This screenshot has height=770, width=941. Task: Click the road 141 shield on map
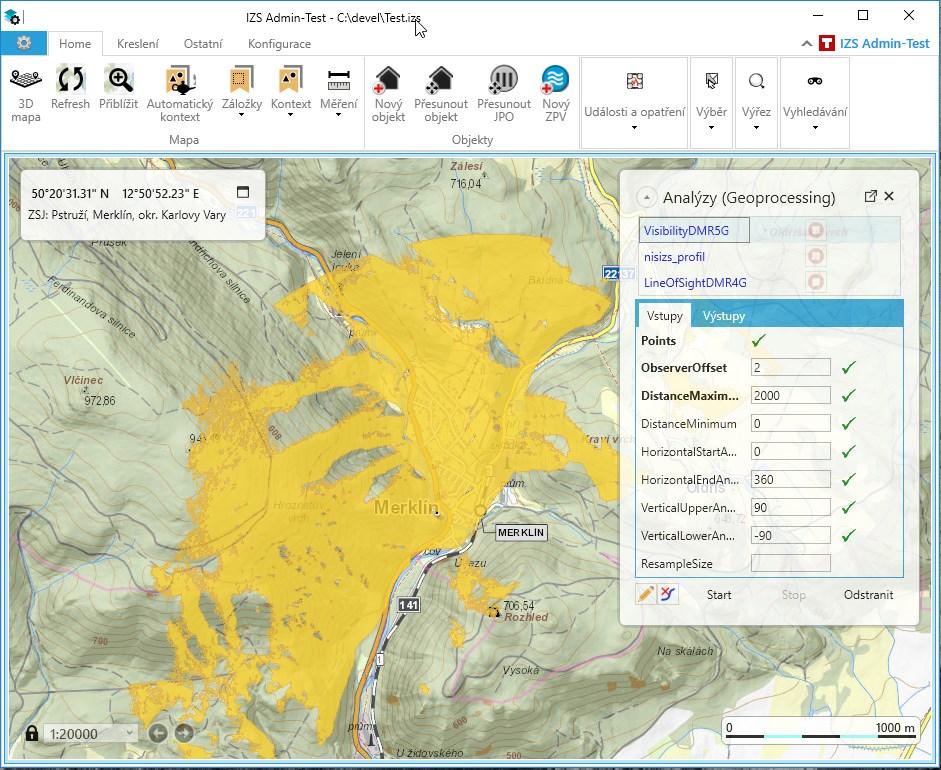click(x=408, y=604)
